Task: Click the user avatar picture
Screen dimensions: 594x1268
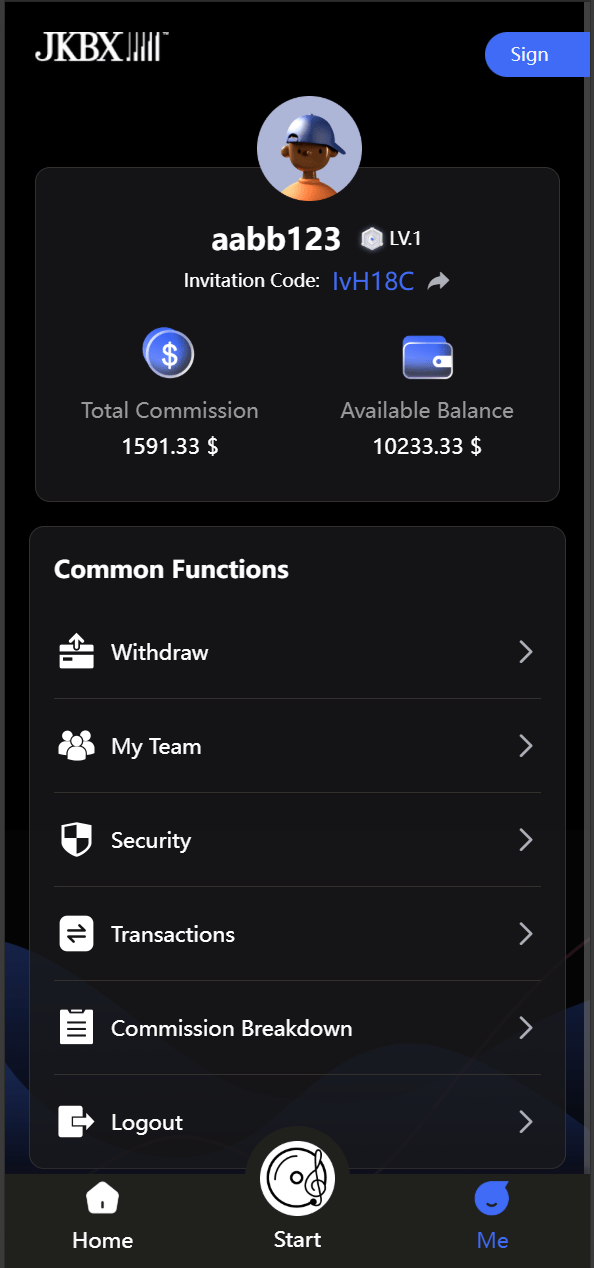Action: pyautogui.click(x=309, y=149)
